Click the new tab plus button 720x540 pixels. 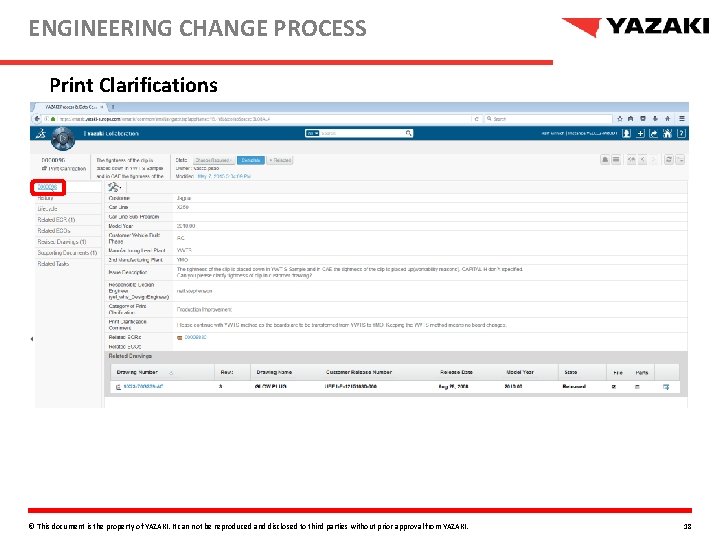coord(113,107)
